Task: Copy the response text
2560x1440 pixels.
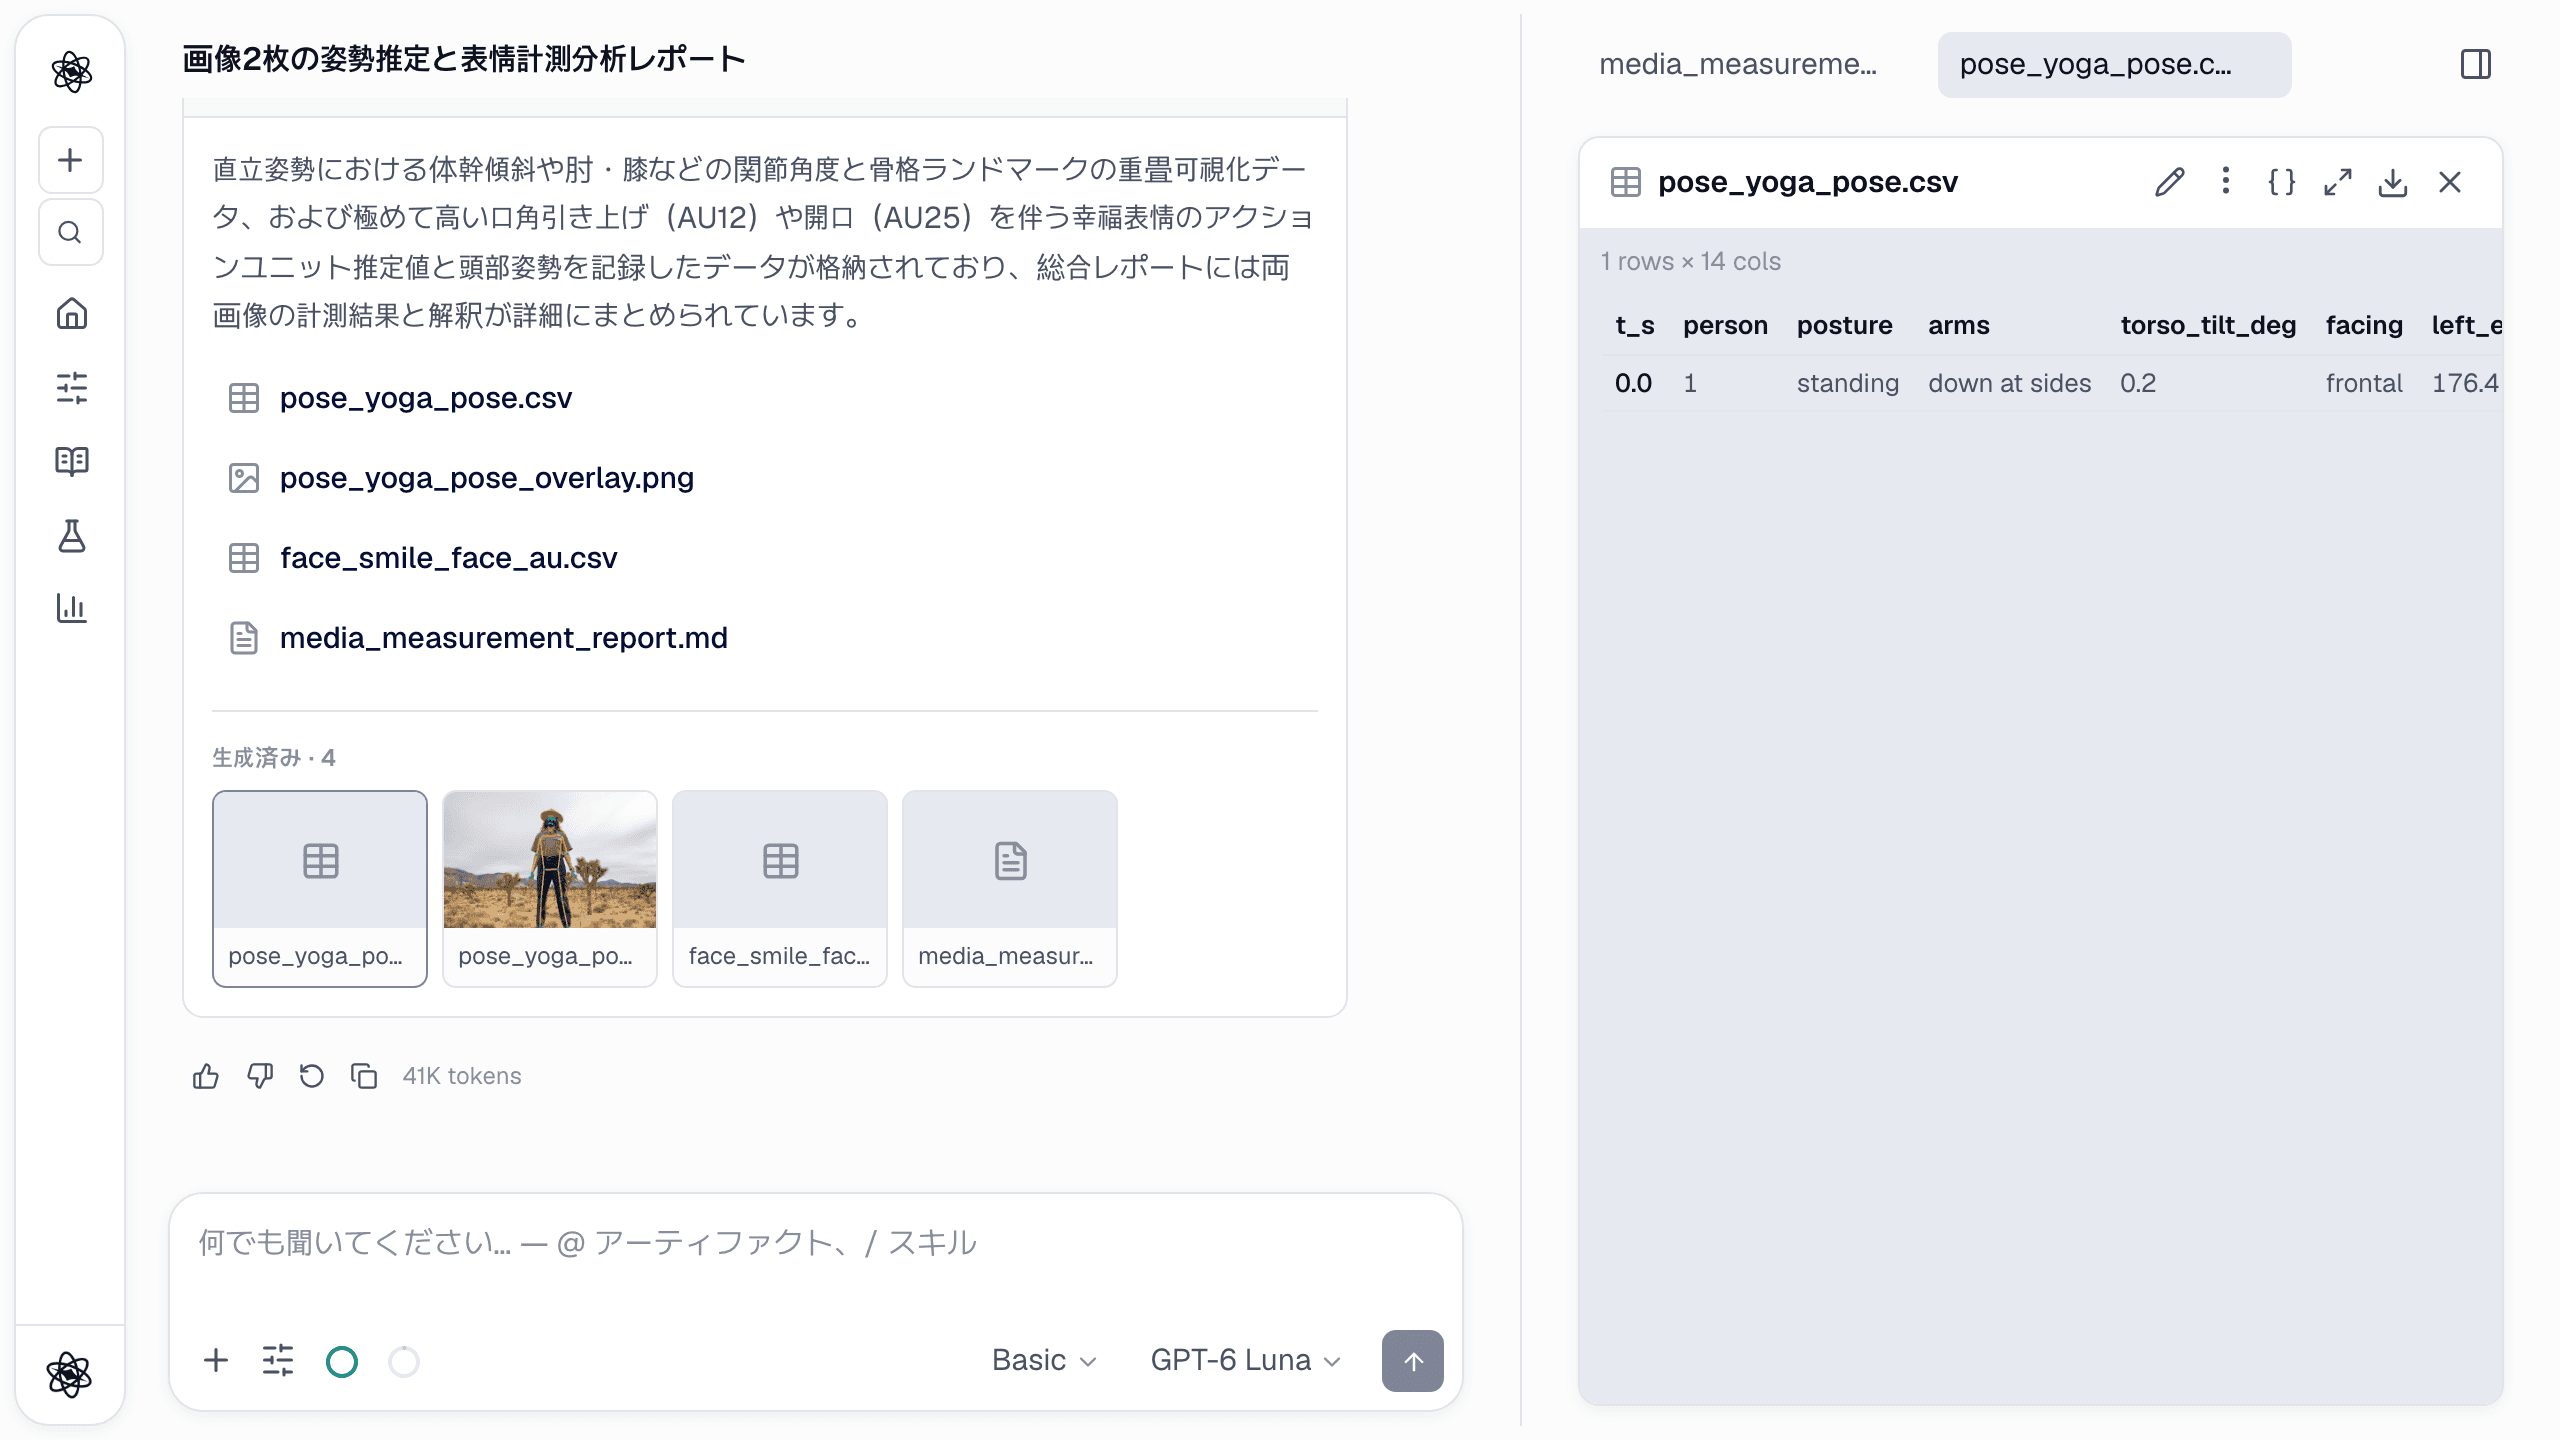Action: 364,1076
